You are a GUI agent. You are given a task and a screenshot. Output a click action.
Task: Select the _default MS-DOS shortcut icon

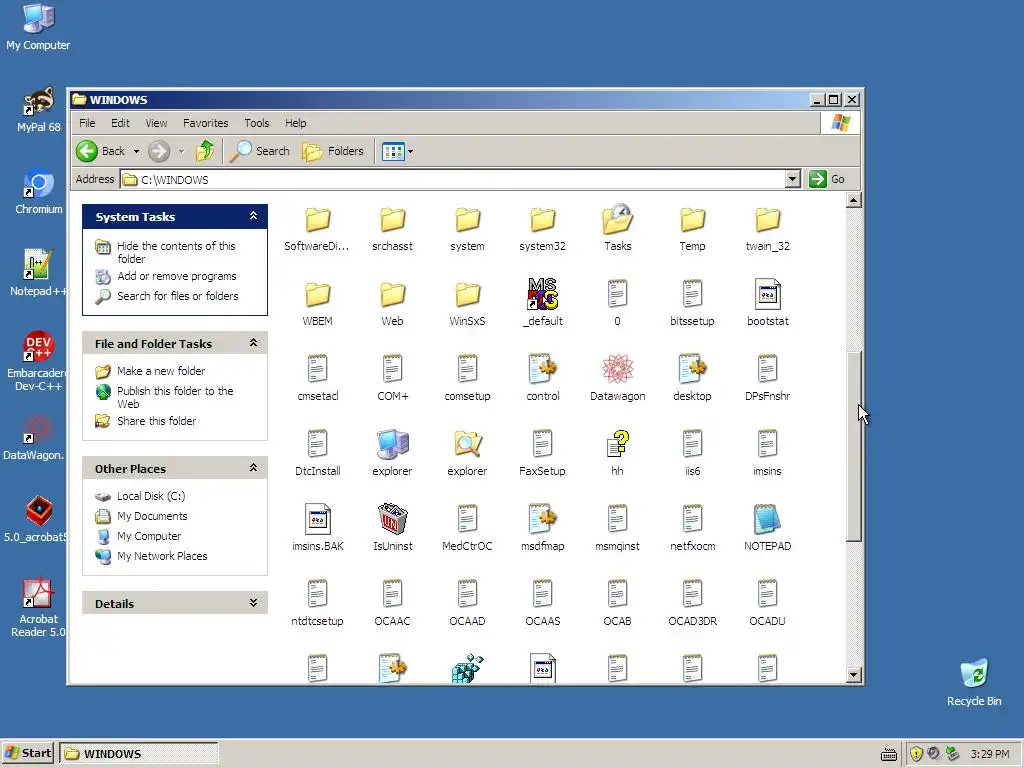coord(543,294)
